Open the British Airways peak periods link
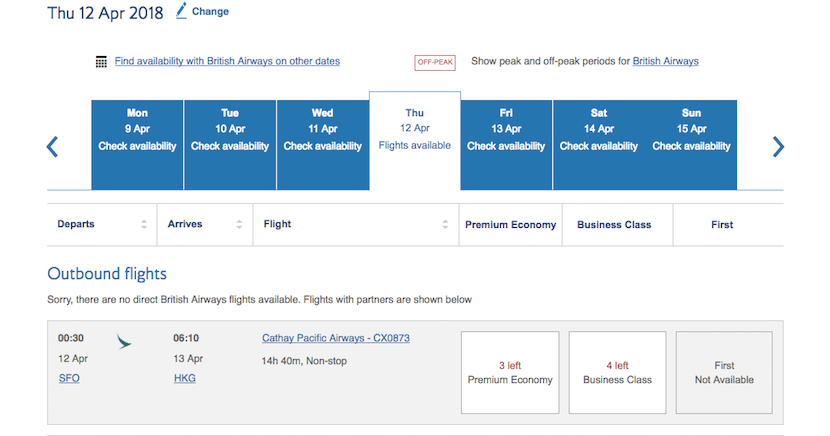Screen dimensions: 830x436 pos(665,61)
